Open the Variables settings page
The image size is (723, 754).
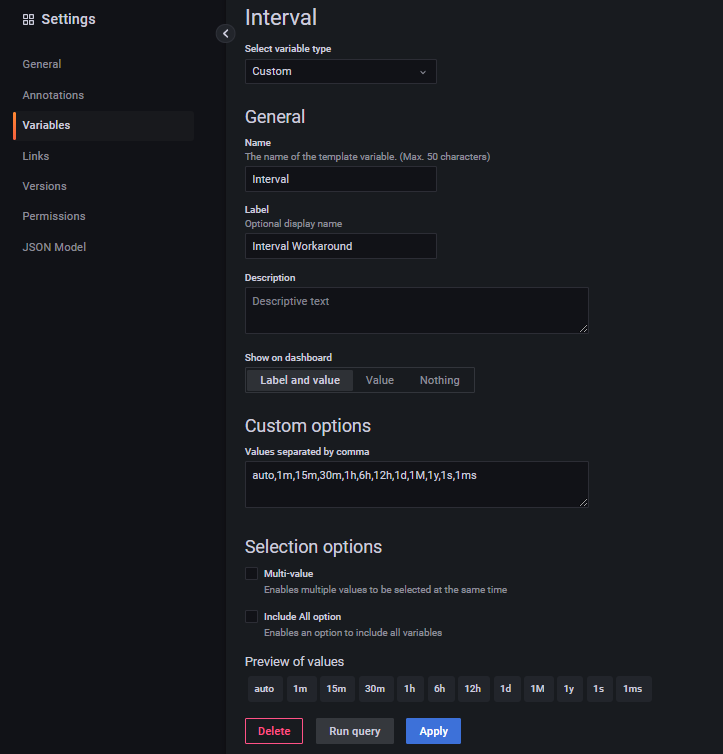tap(47, 125)
